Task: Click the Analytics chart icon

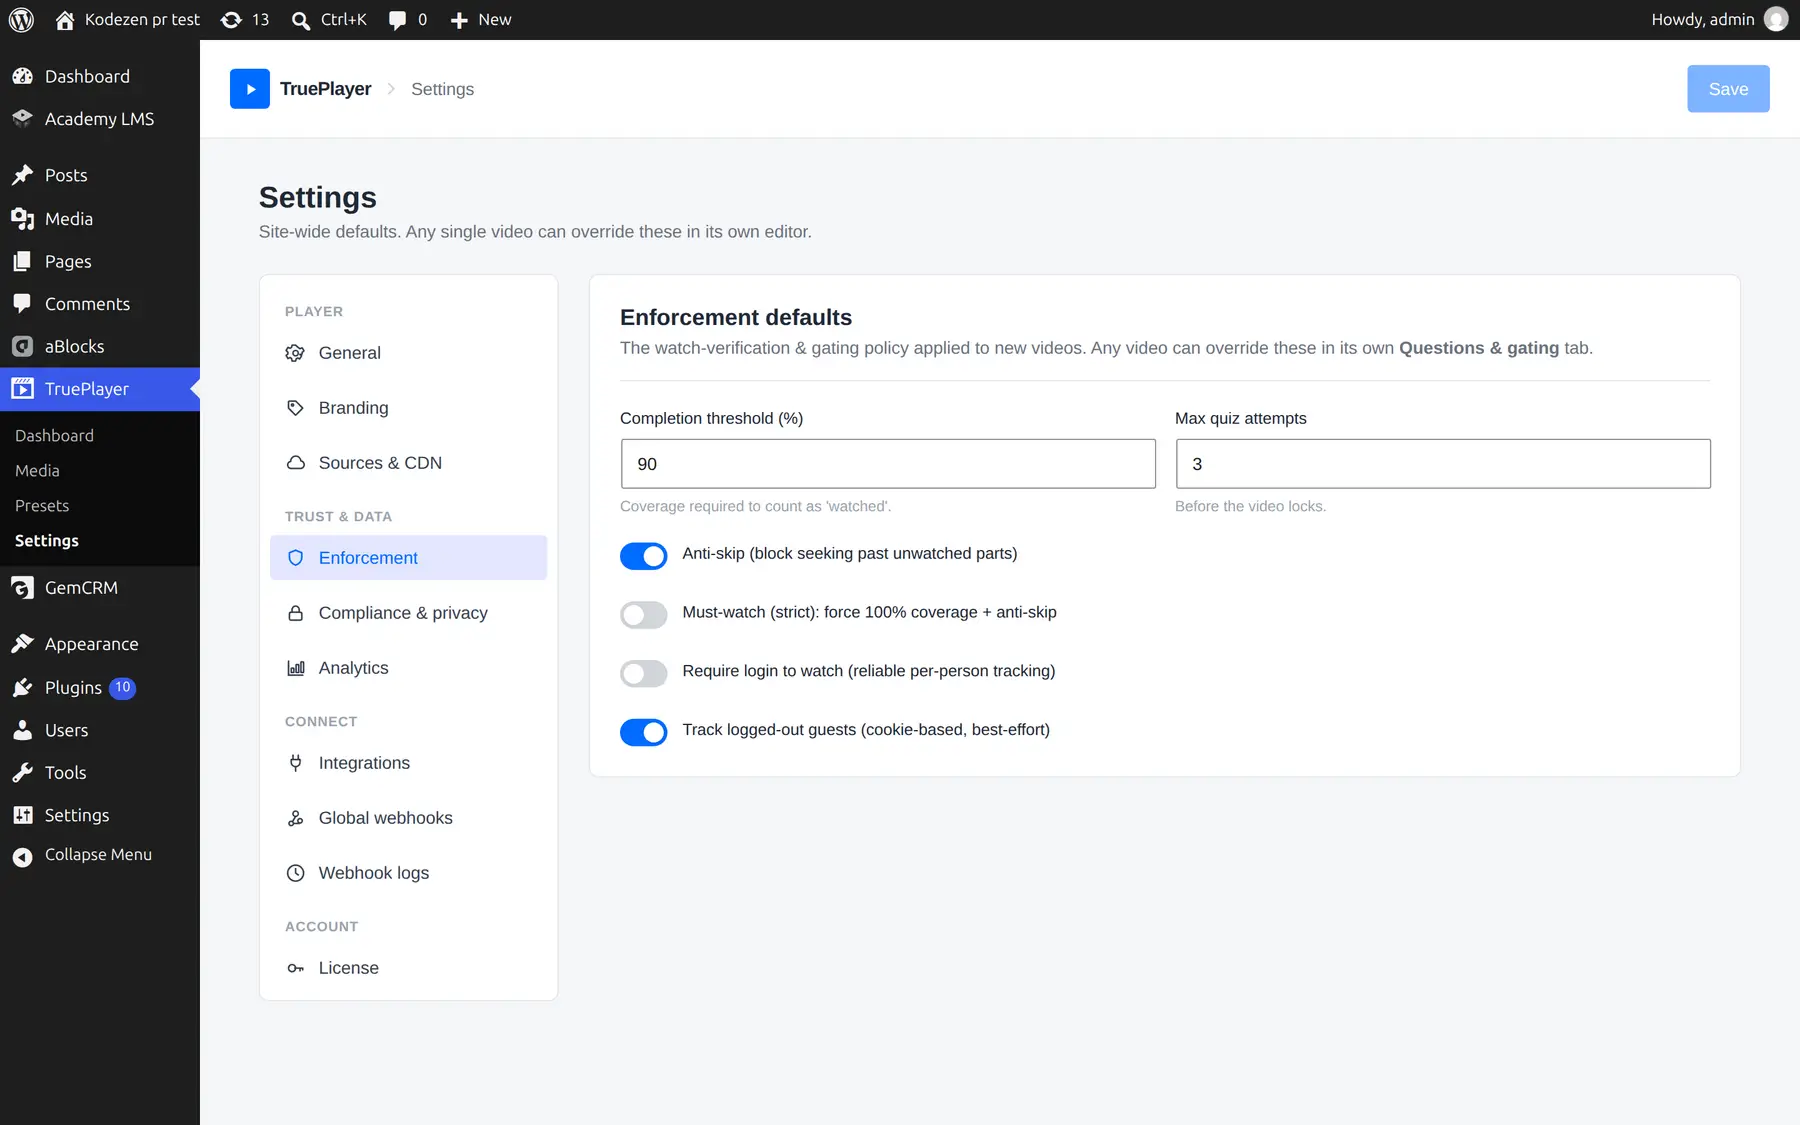Action: [x=295, y=668]
